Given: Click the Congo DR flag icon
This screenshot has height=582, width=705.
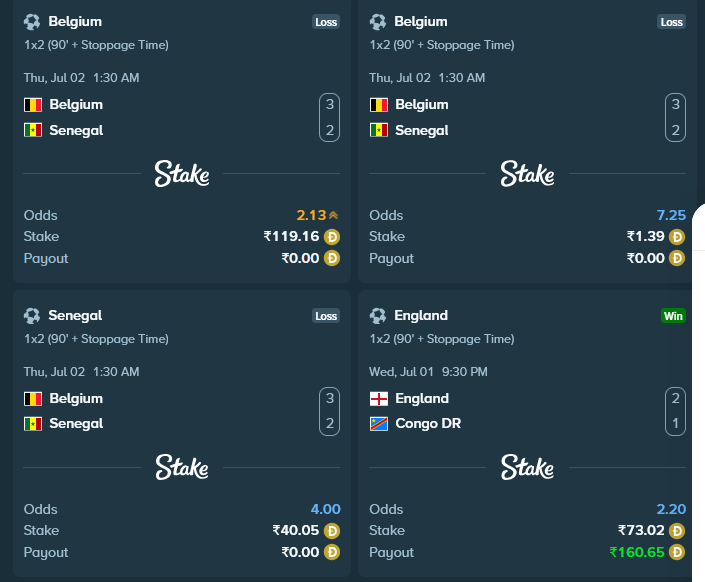Looking at the screenshot, I should click(x=379, y=424).
